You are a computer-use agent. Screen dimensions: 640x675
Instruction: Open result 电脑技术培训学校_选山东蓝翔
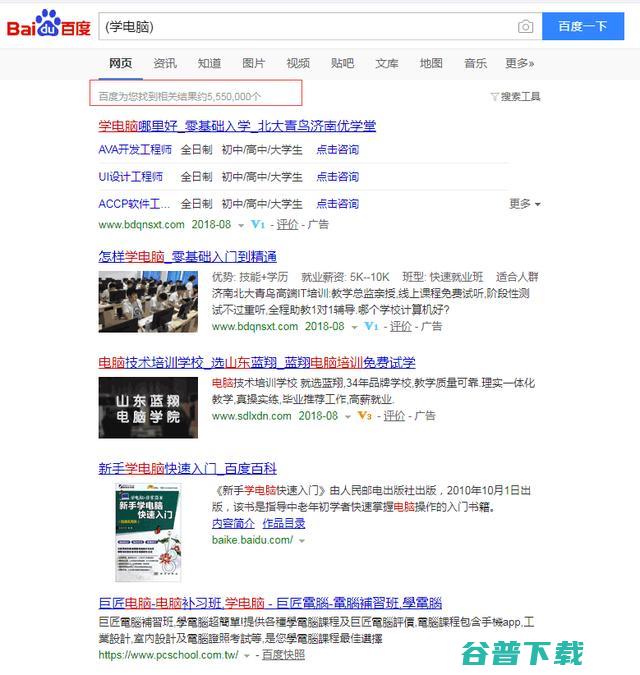[x=257, y=362]
